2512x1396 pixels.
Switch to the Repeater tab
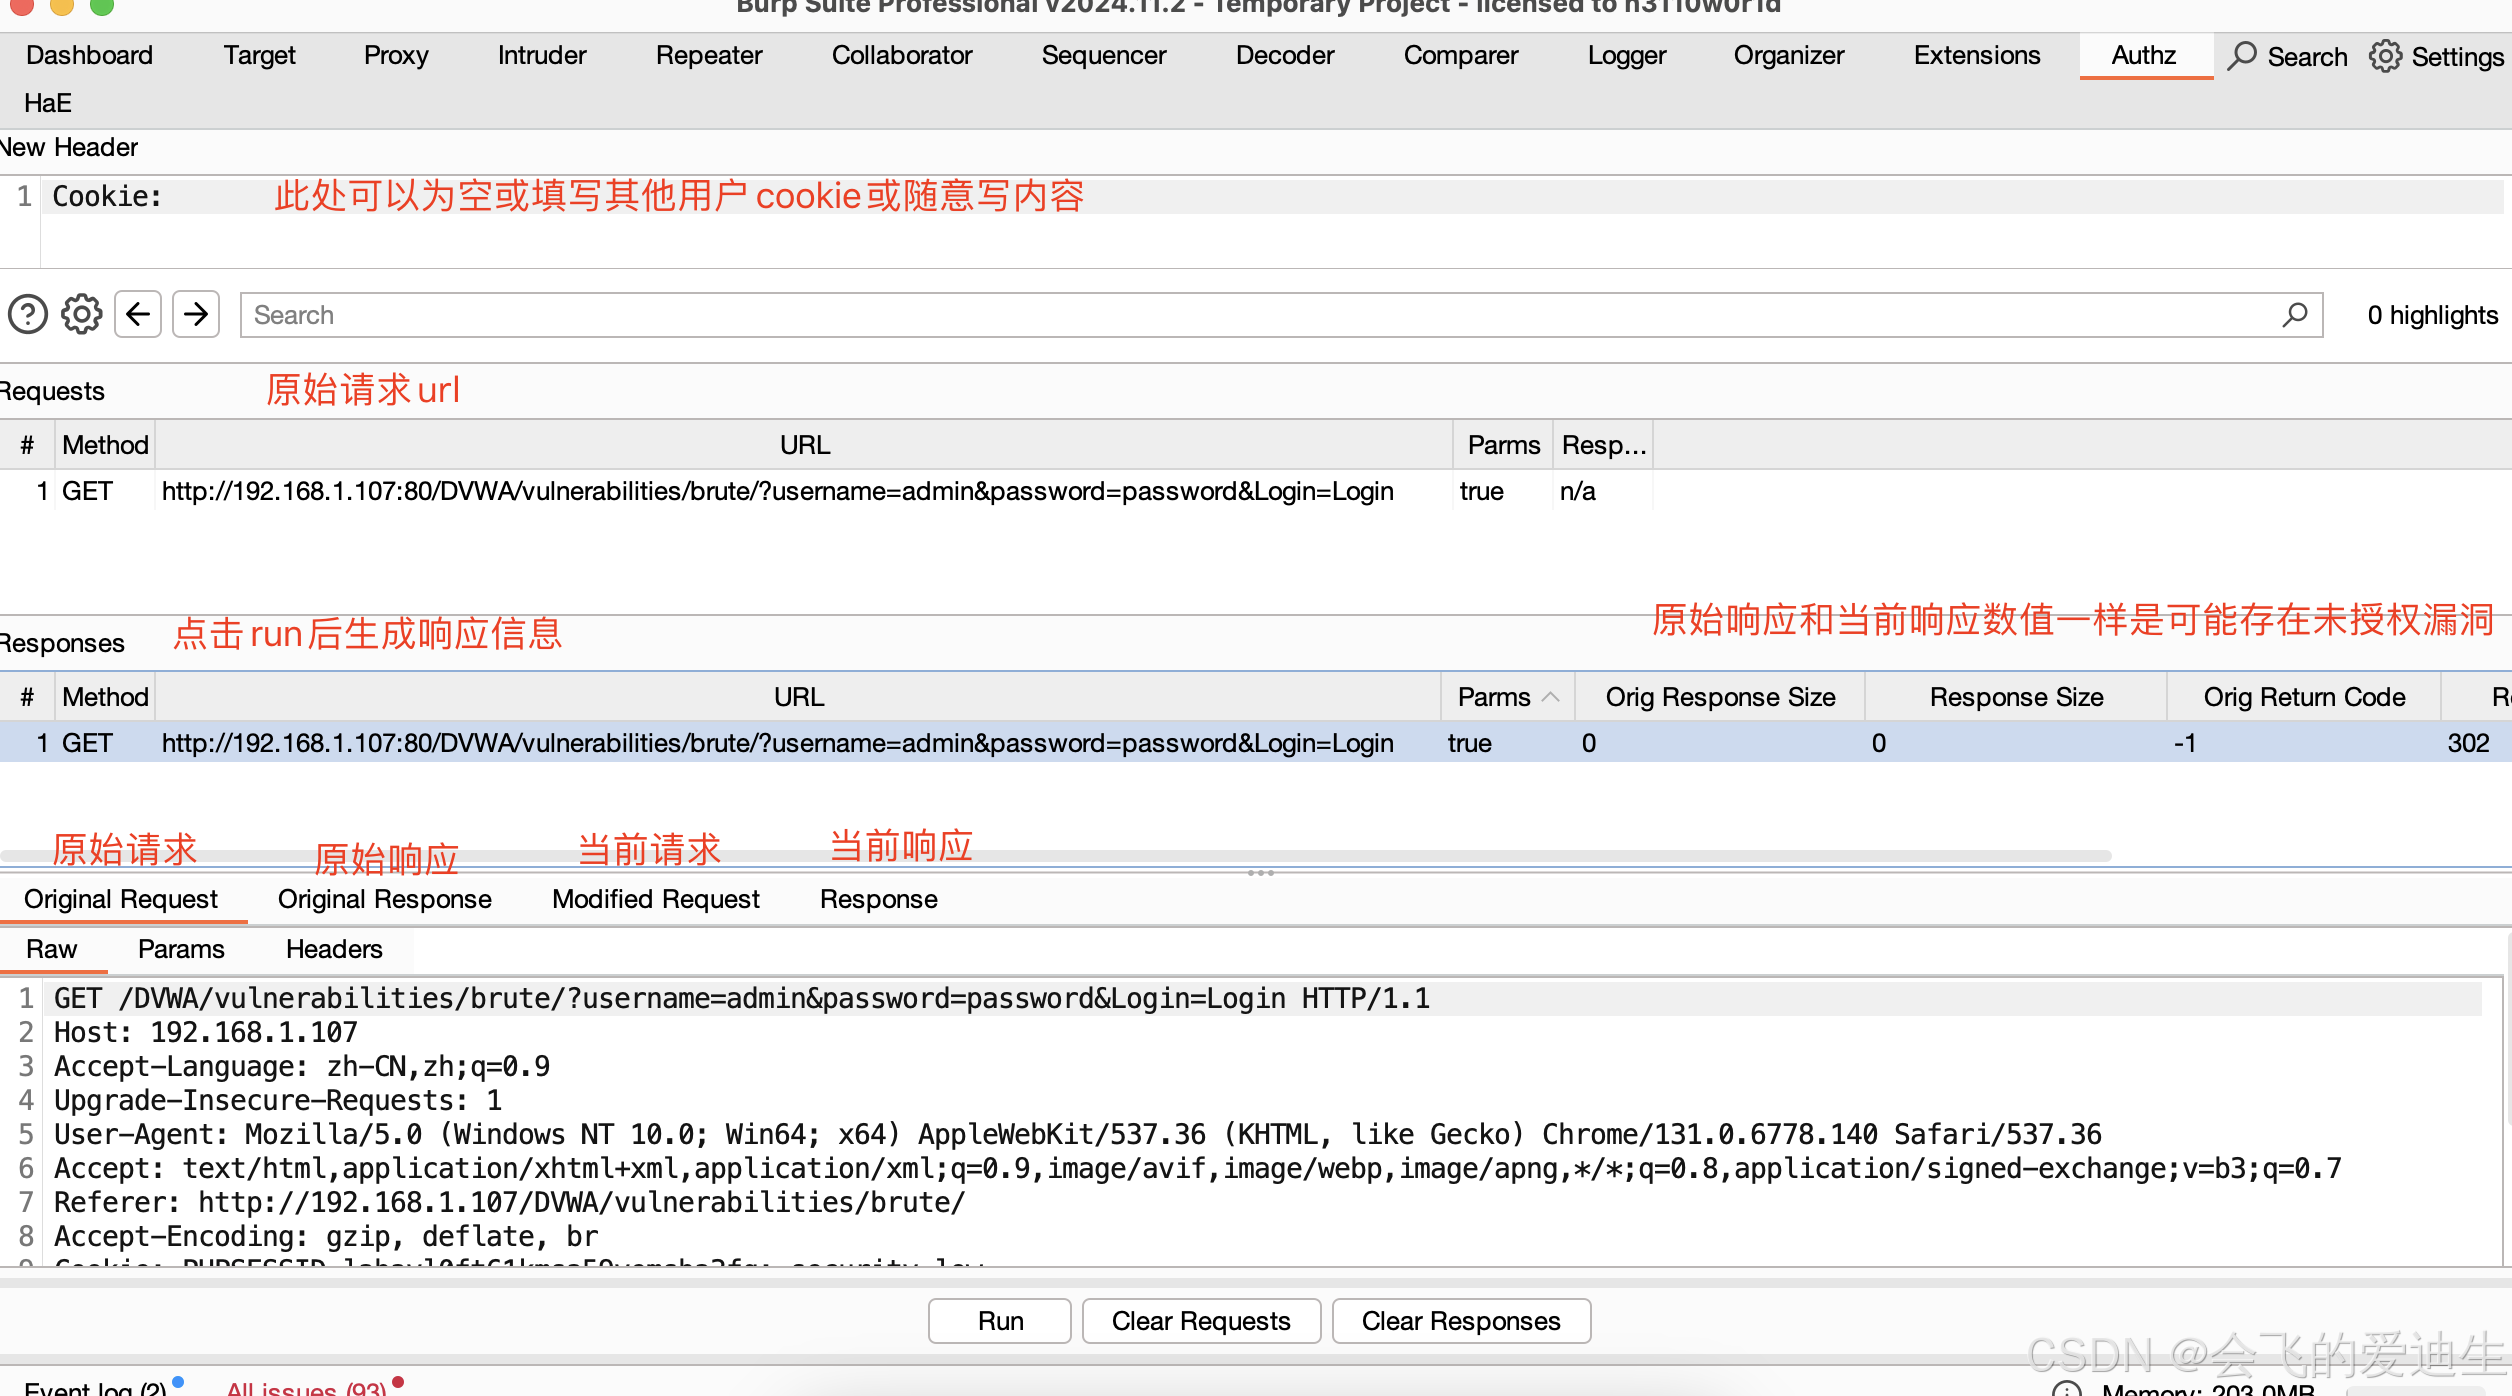point(708,55)
